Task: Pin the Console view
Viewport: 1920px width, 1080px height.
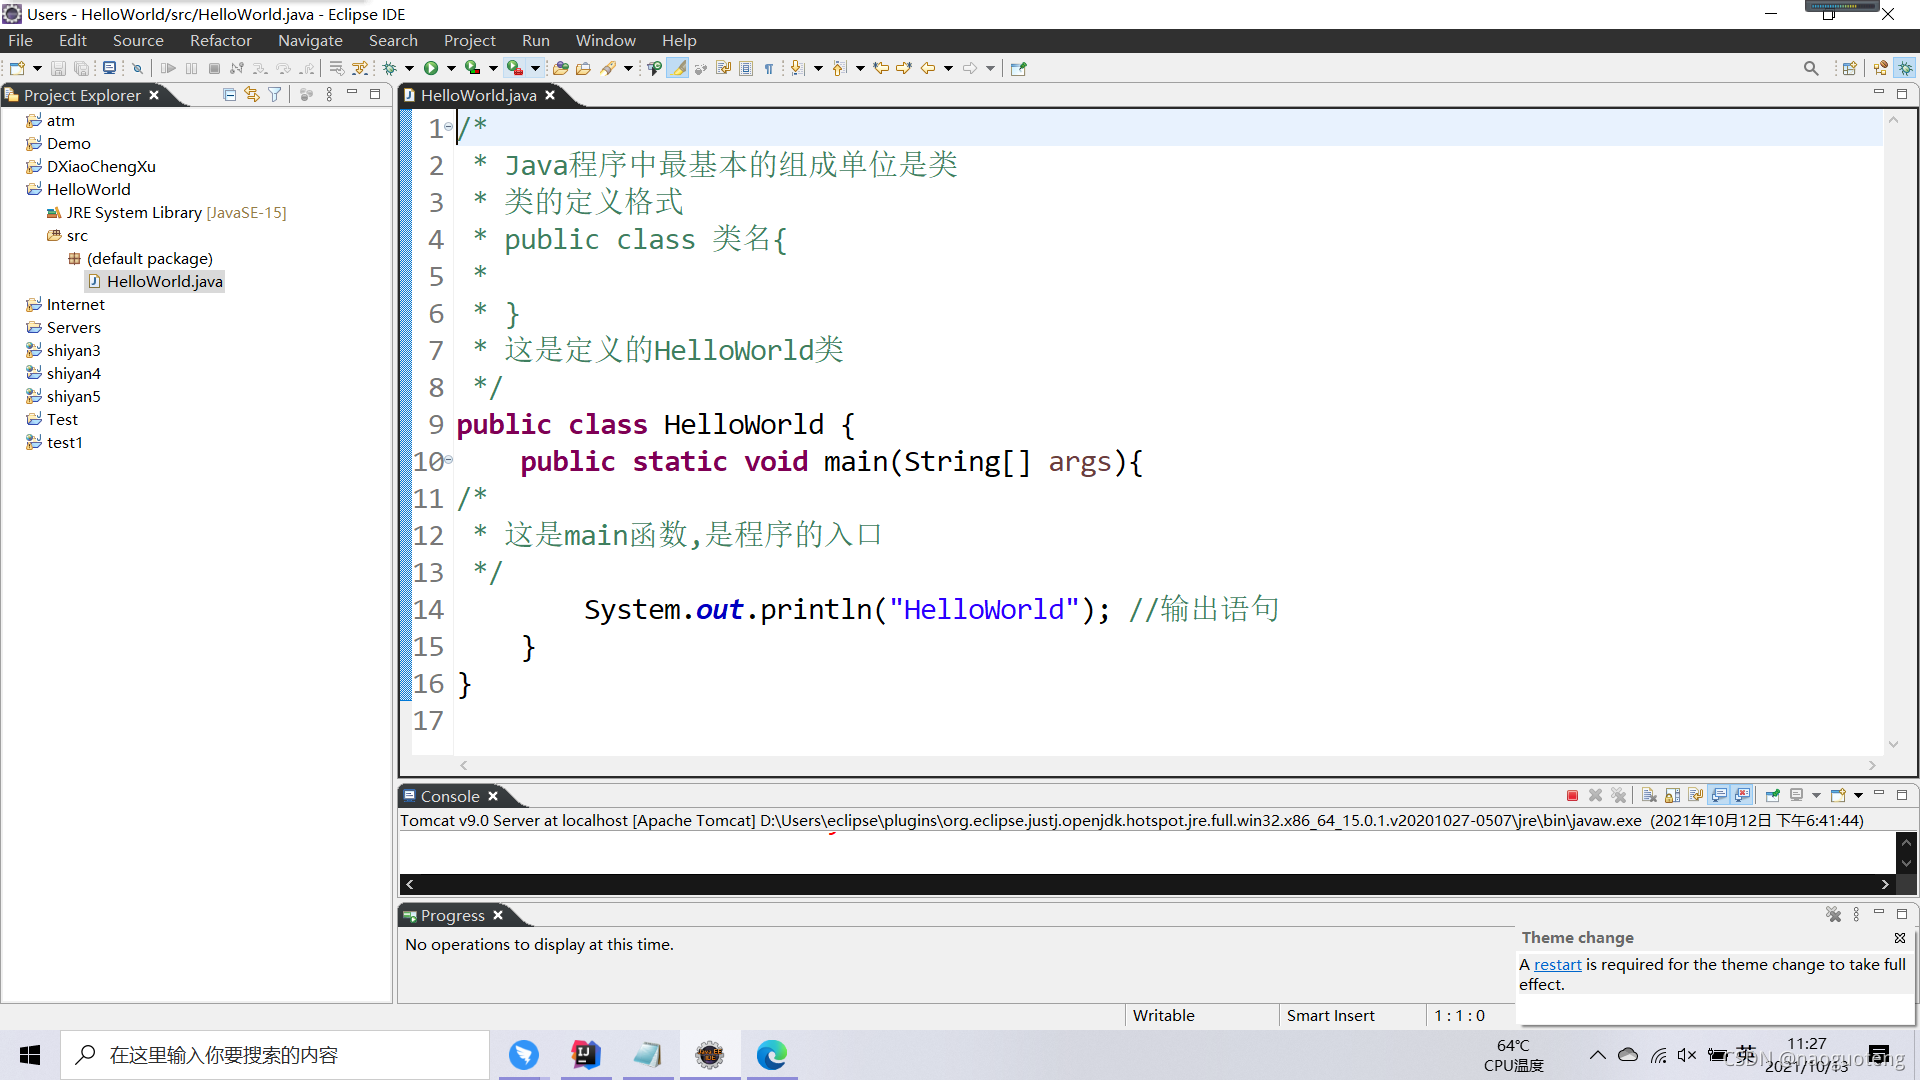Action: coord(1772,796)
